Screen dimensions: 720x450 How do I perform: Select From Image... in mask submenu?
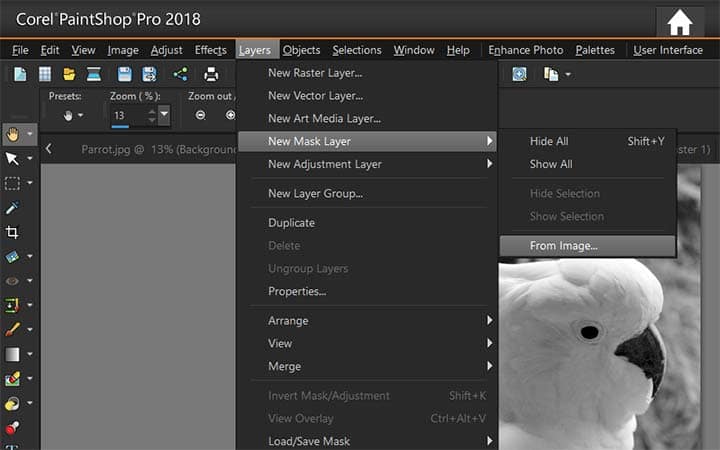(x=587, y=246)
